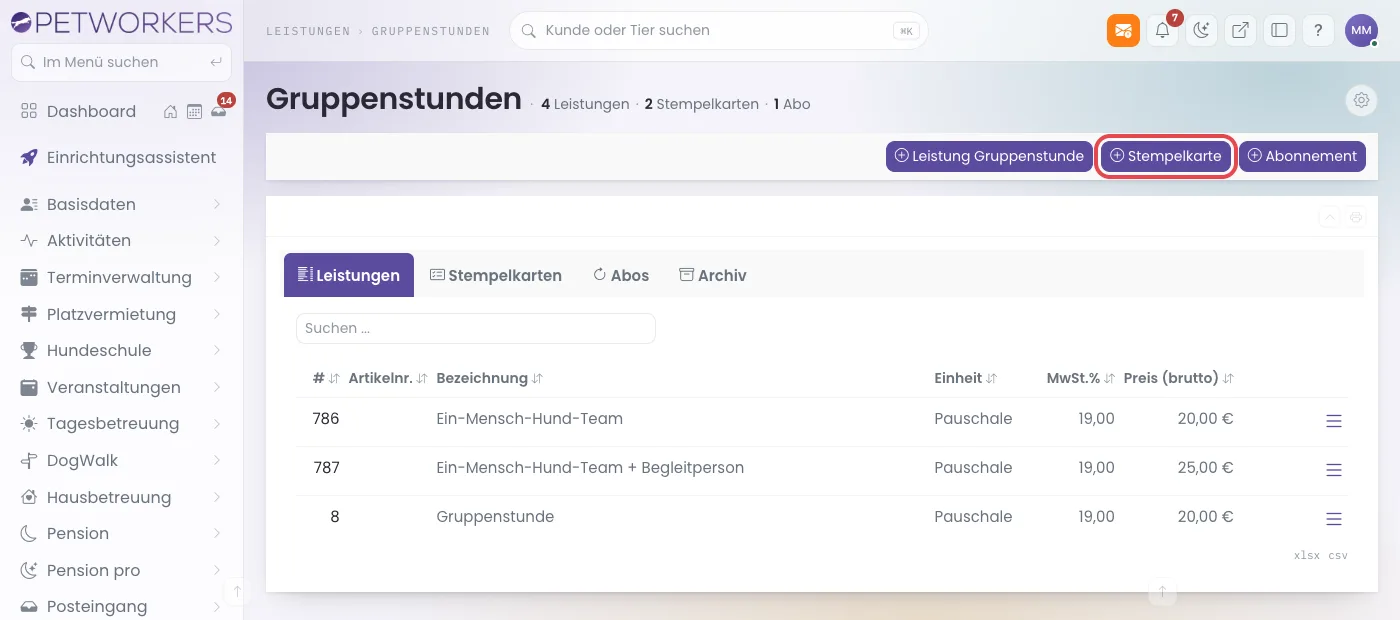Viewport: 1400px width, 620px height.
Task: Click article number 786
Action: coord(326,418)
